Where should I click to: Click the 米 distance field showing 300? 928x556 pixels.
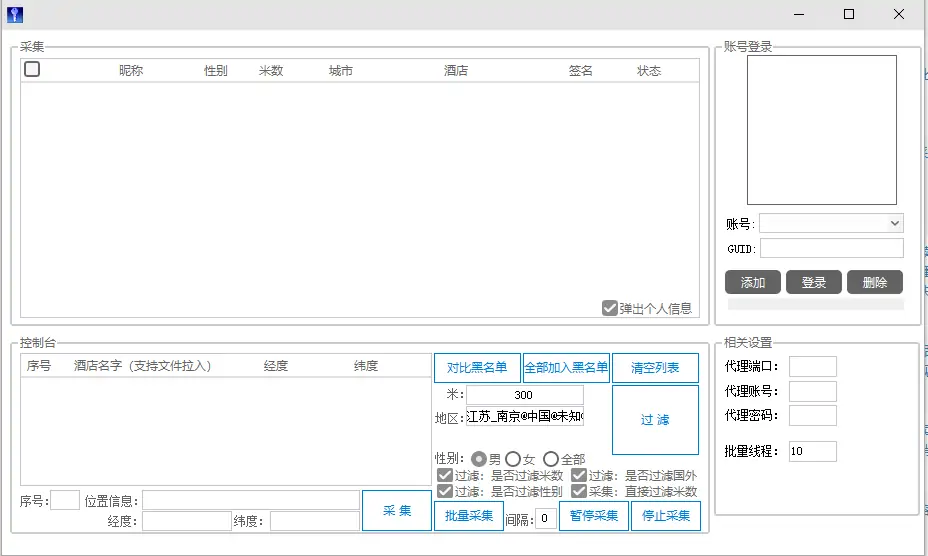524,395
